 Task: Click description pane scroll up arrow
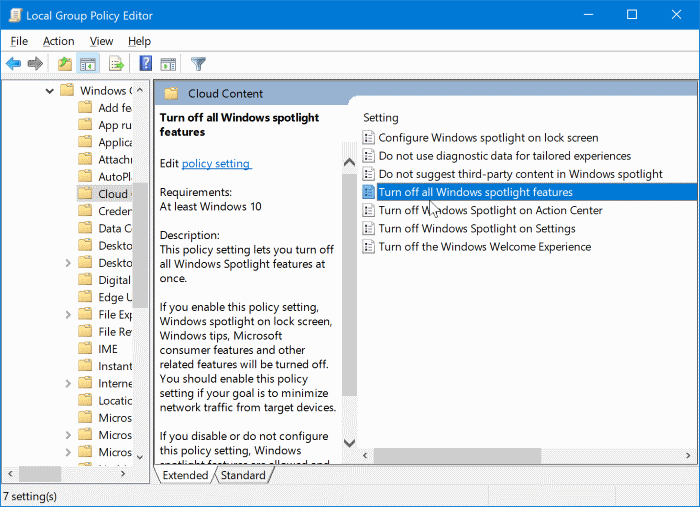350,162
